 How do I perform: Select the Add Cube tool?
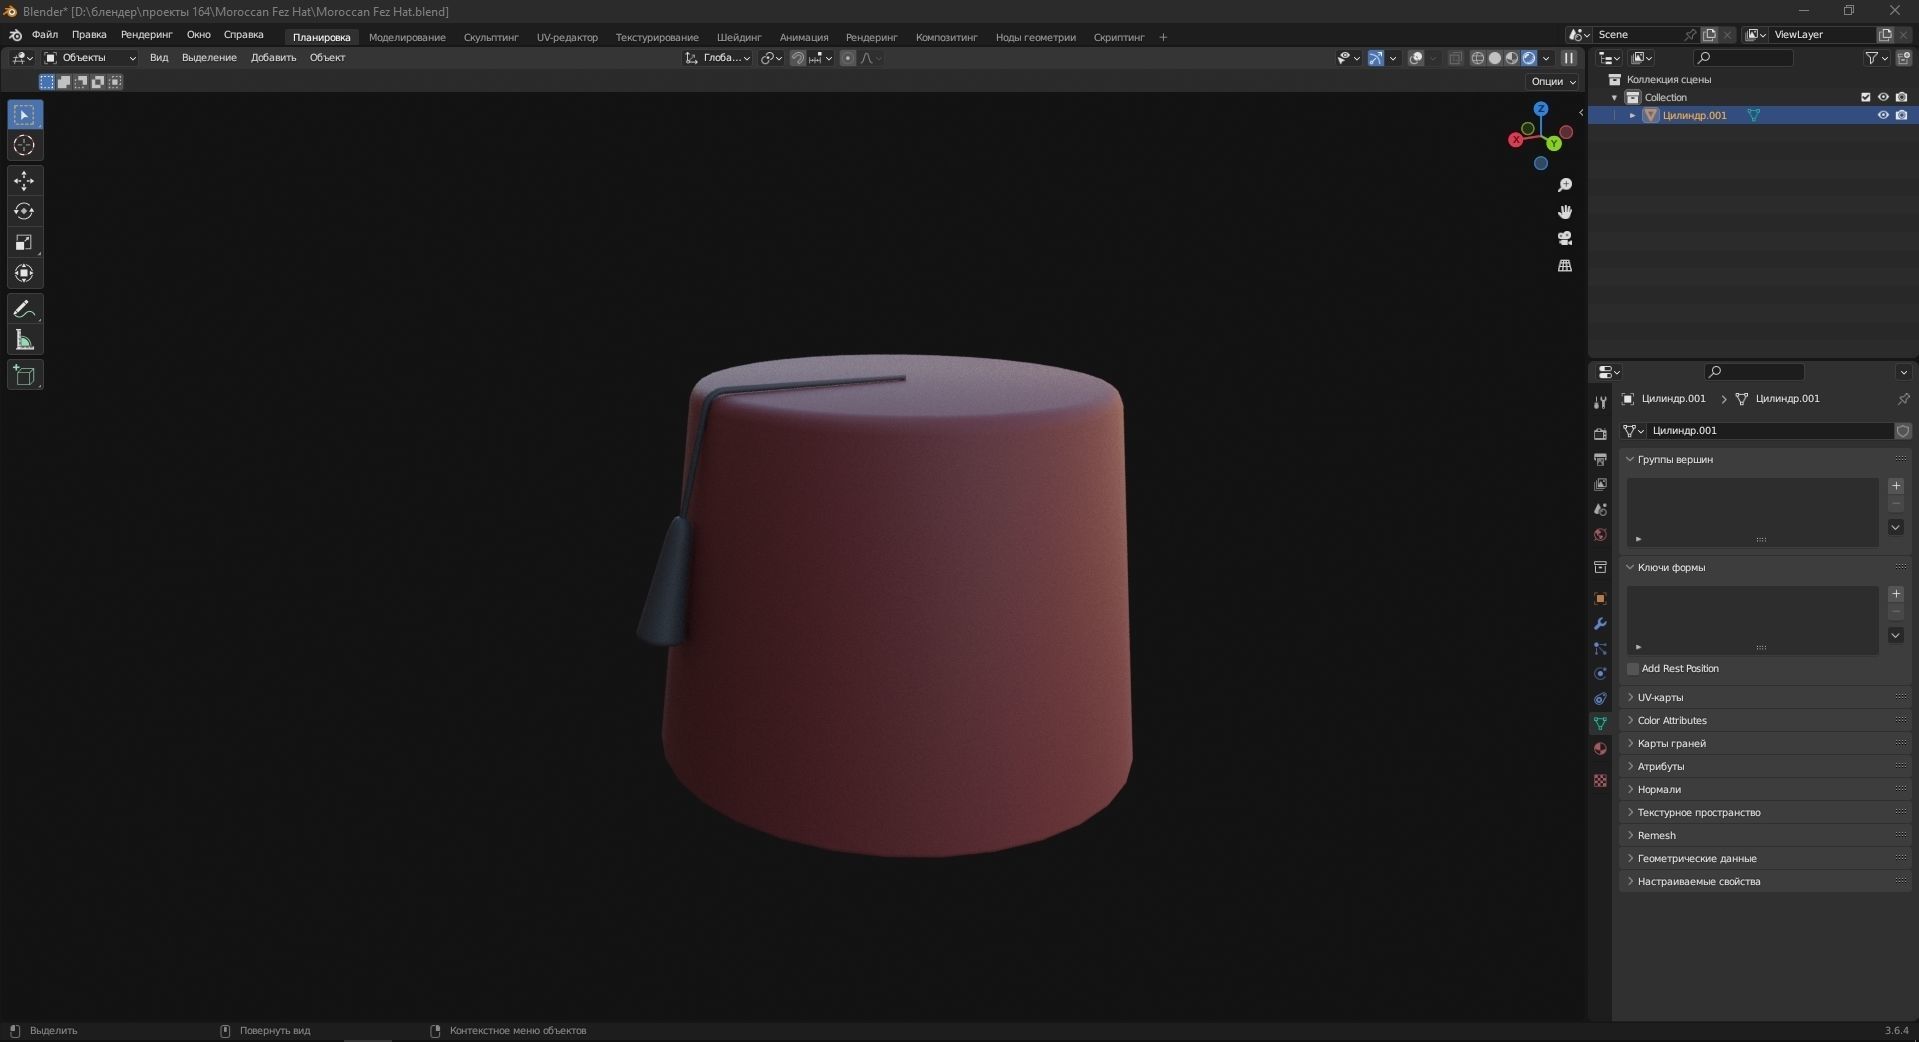pos(25,375)
